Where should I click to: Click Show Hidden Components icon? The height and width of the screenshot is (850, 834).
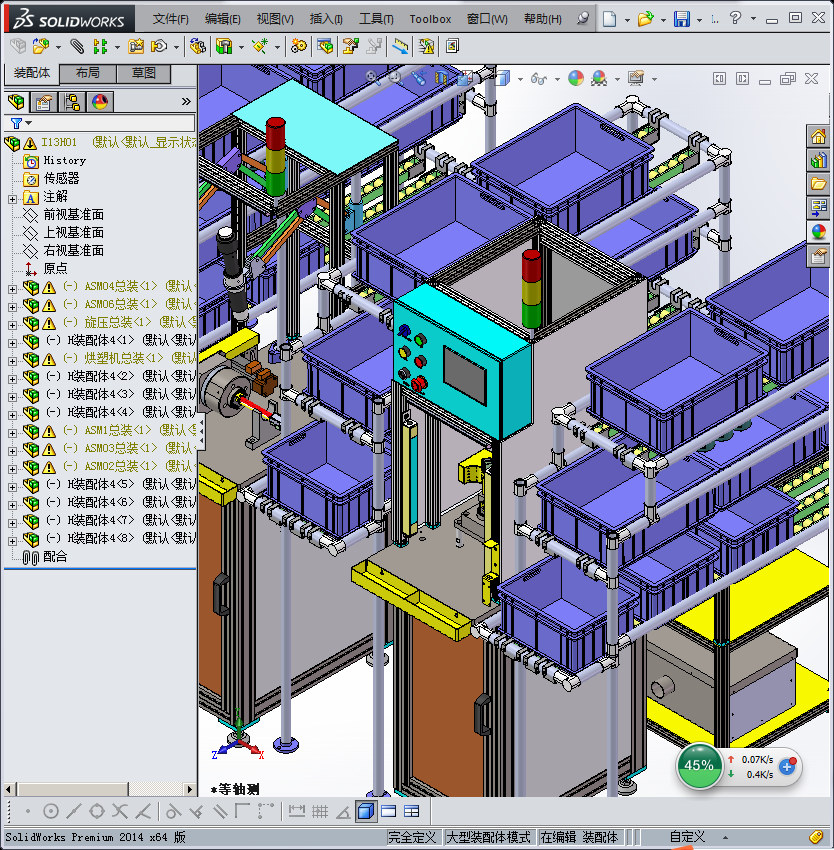coord(197,47)
